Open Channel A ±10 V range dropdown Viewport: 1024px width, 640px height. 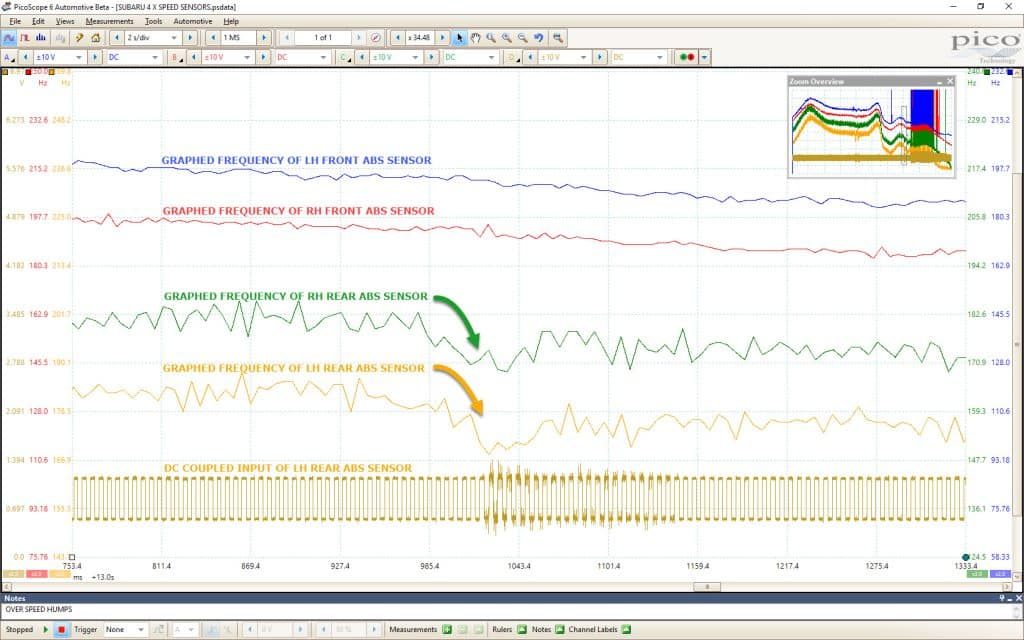pos(60,57)
